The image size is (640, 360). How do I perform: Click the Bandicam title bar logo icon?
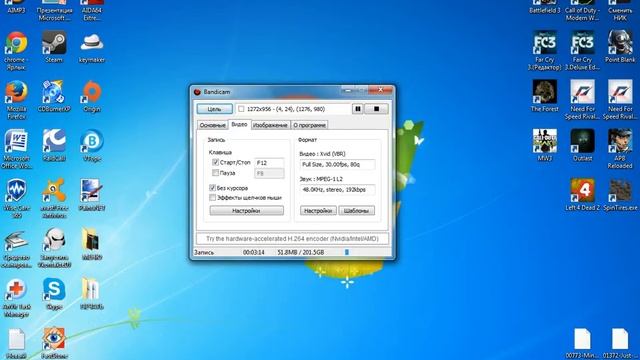(x=197, y=92)
